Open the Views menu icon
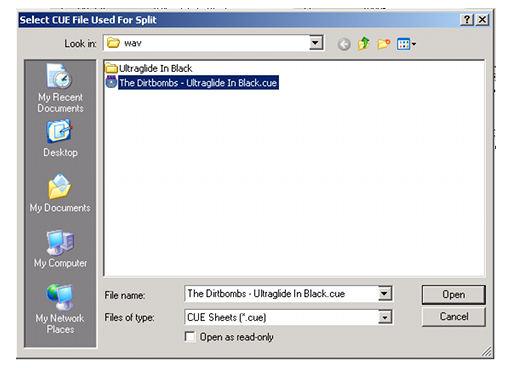512x368 pixels. pyautogui.click(x=406, y=44)
